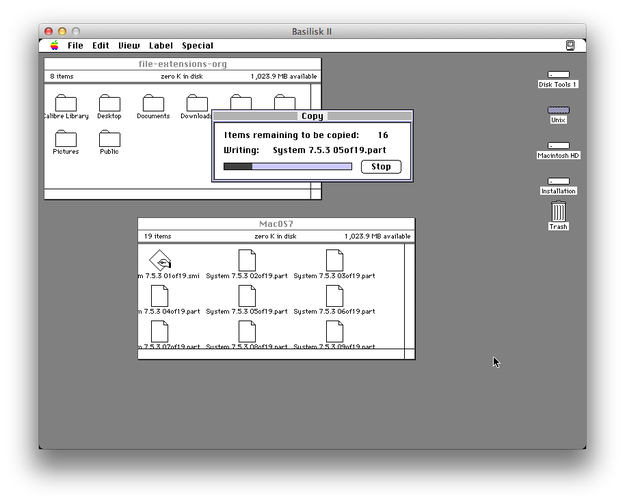Select System 7.5.3 09of19.part file icon
625x503 pixels.
coord(334,331)
